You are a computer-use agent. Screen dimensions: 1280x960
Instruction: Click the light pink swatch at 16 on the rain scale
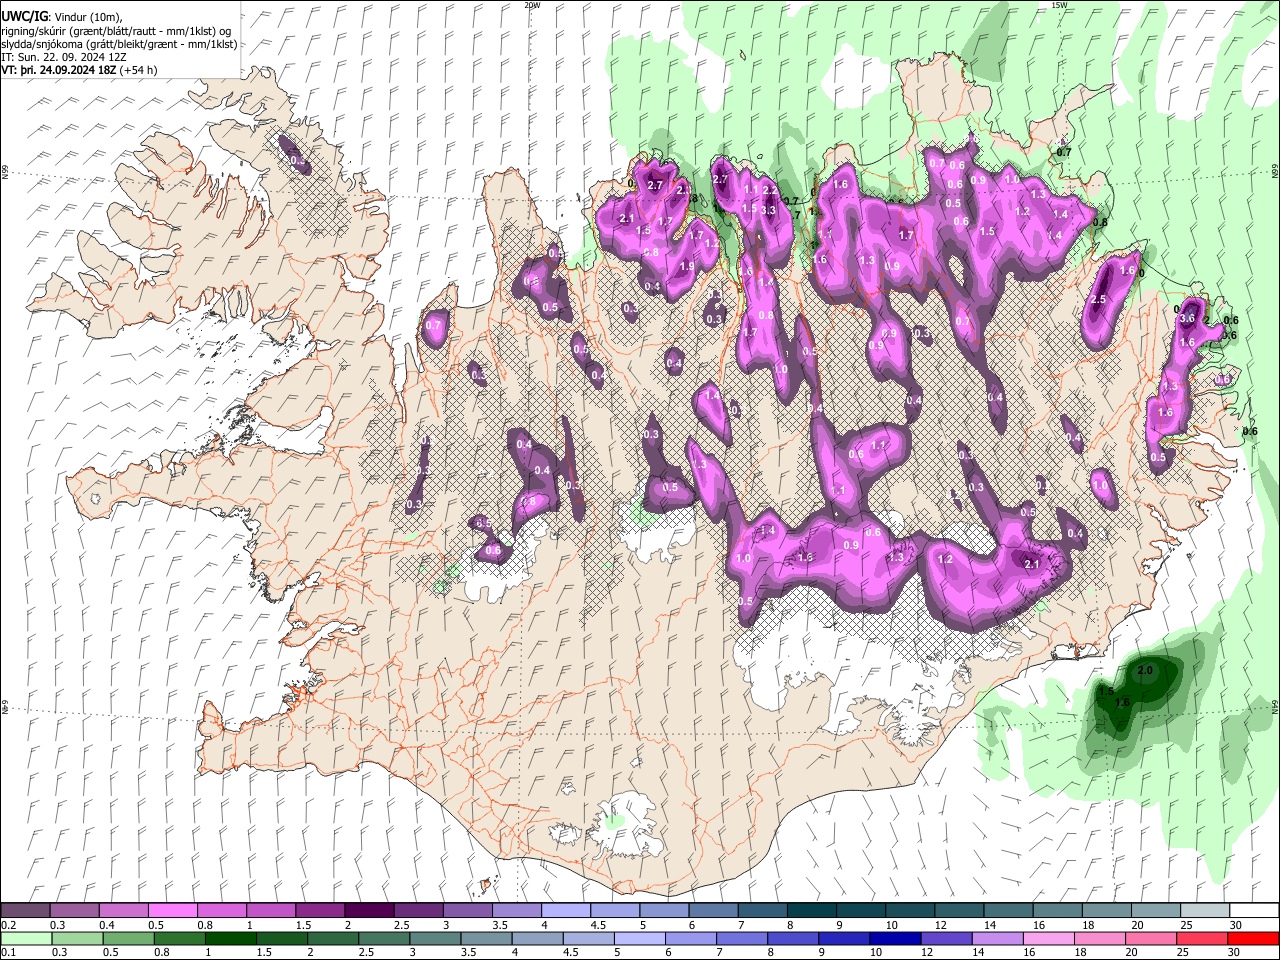[1049, 938]
